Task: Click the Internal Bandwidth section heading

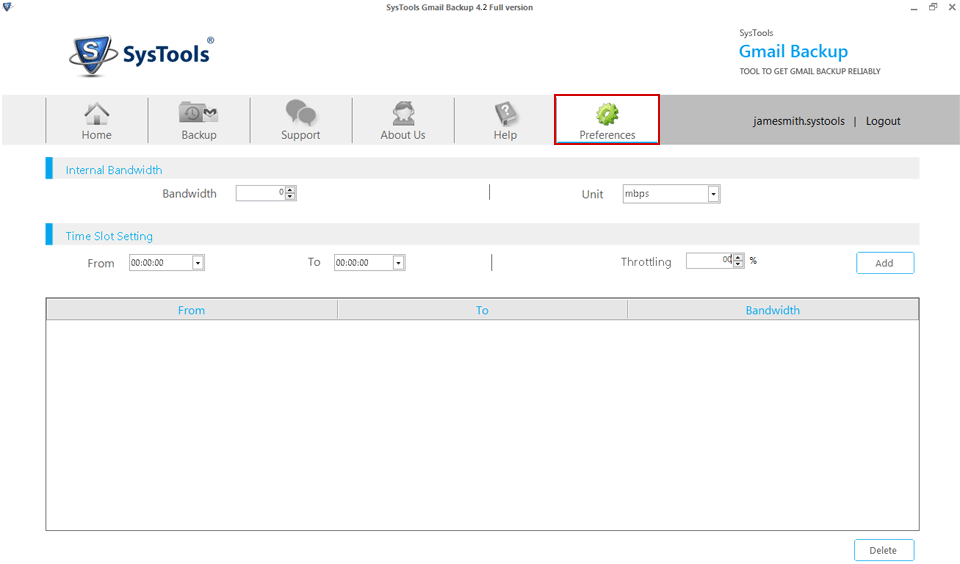Action: [x=114, y=170]
